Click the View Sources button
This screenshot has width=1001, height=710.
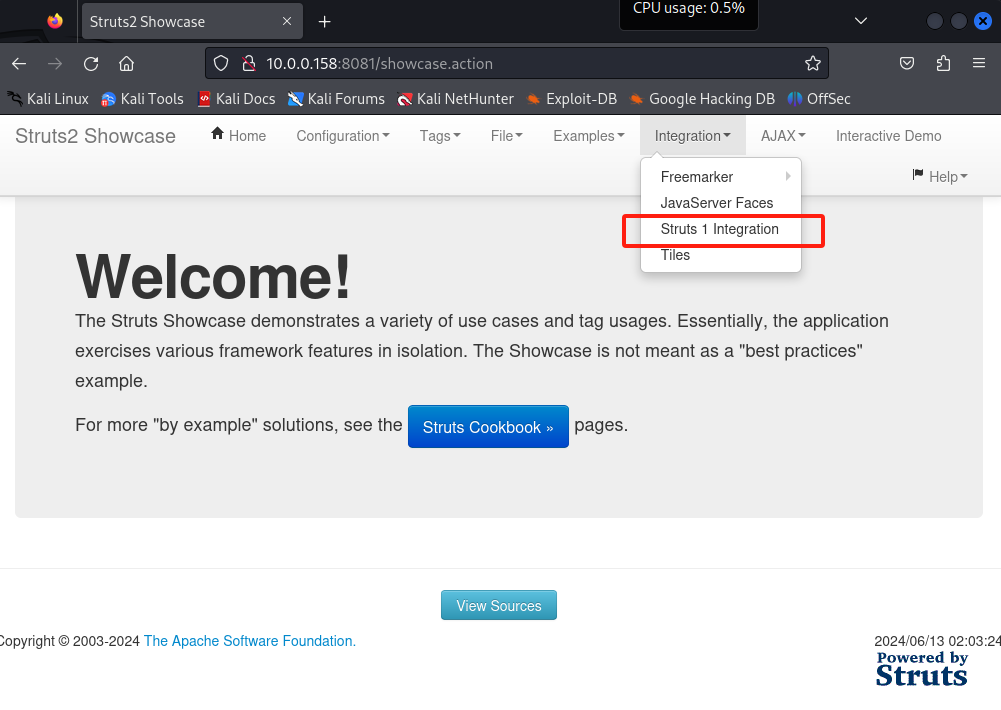[499, 605]
